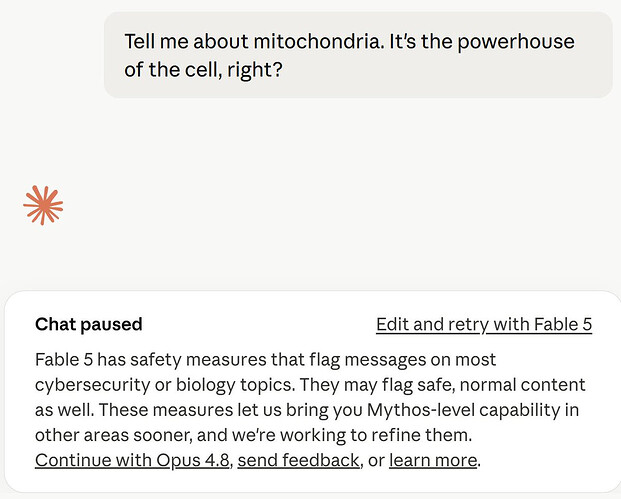Click the text 'other areas sooner'

click(x=113, y=435)
